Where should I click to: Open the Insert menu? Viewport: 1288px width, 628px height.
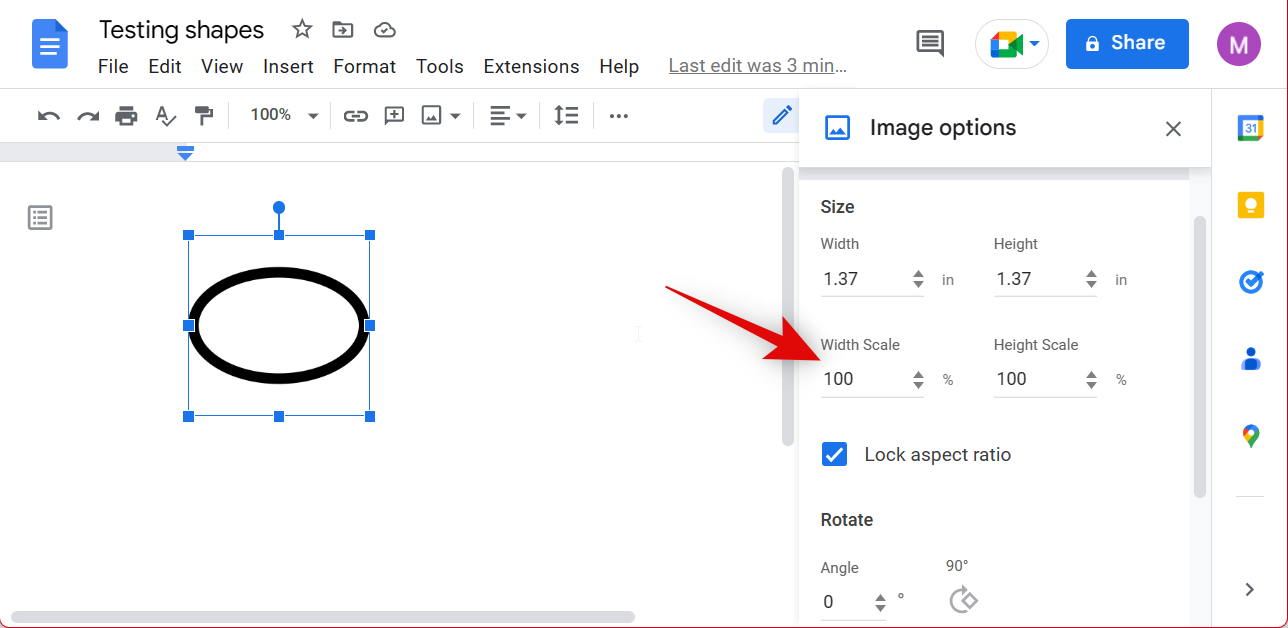tap(288, 67)
